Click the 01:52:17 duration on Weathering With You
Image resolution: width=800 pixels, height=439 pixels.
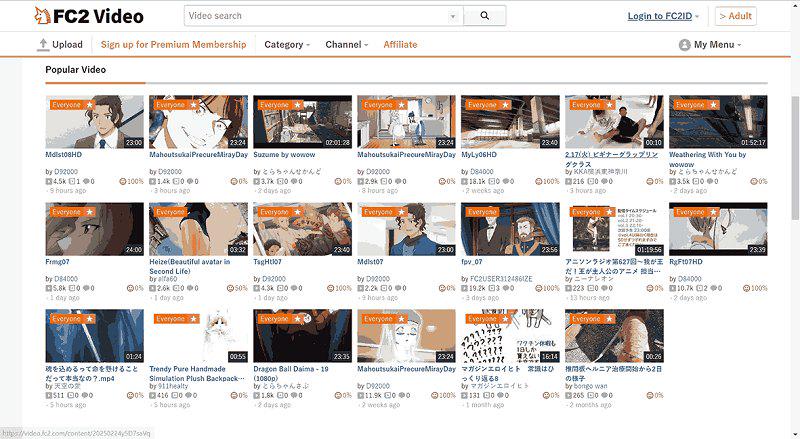[753, 142]
